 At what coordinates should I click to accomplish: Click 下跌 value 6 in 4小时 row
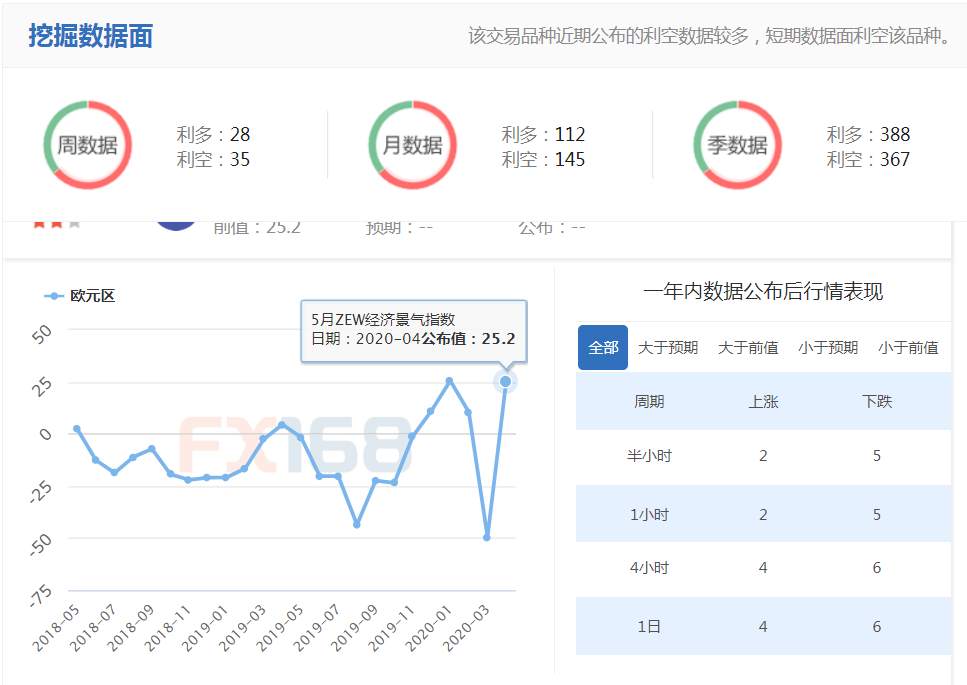point(877,567)
